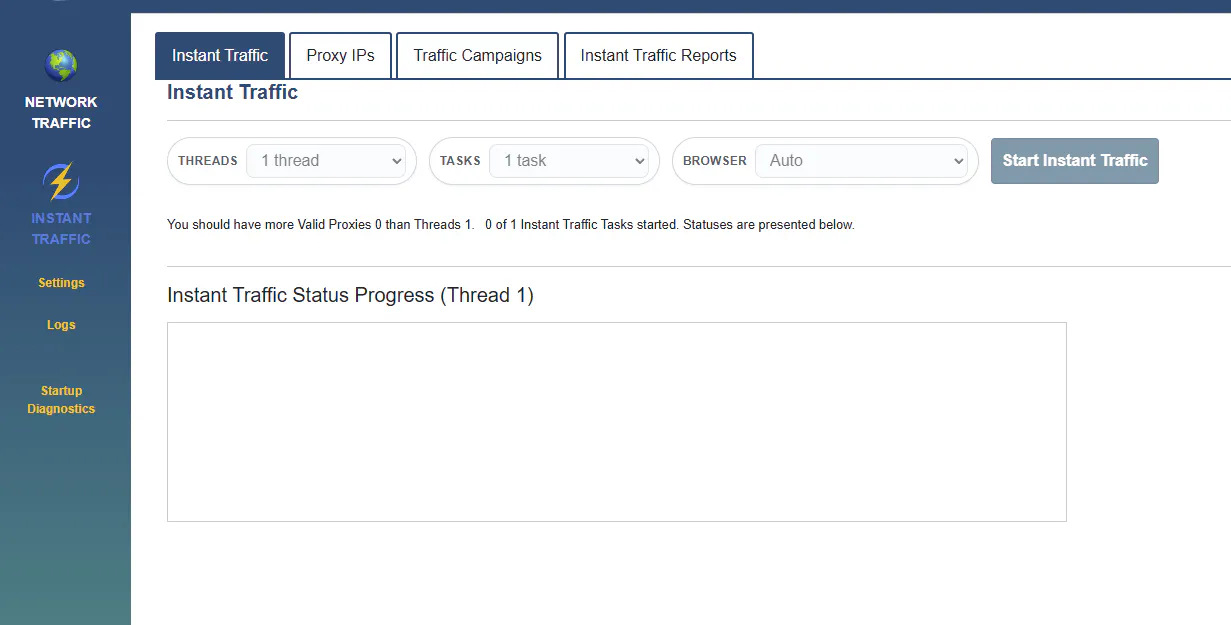1231x625 pixels.
Task: Switch to the Instant Traffic tab
Action: click(220, 56)
